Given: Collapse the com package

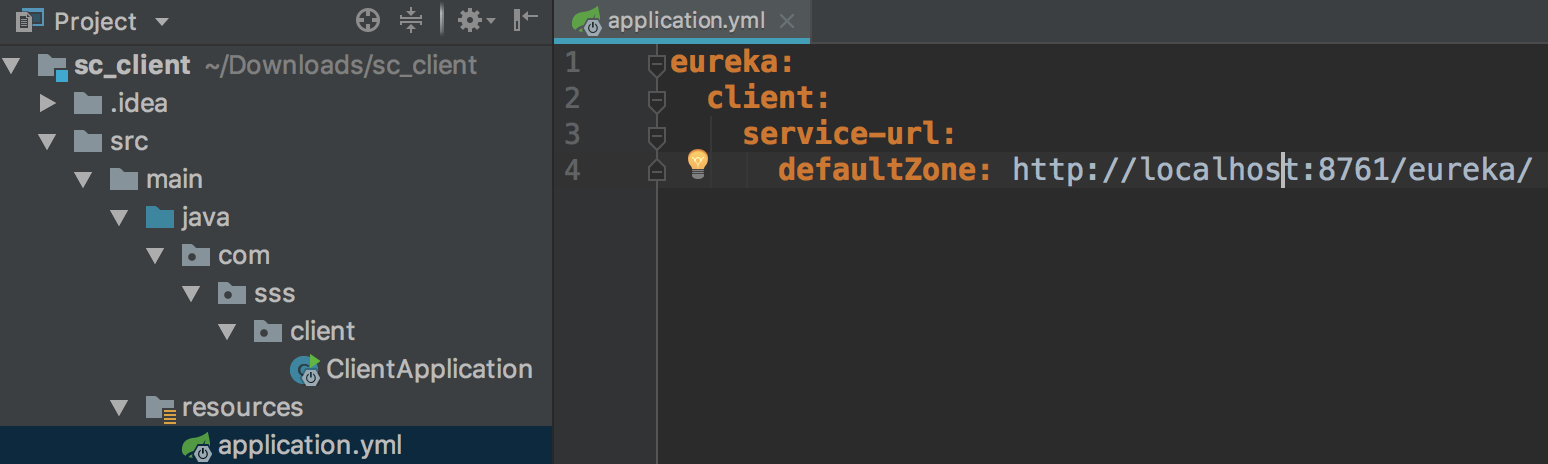Looking at the screenshot, I should (156, 255).
